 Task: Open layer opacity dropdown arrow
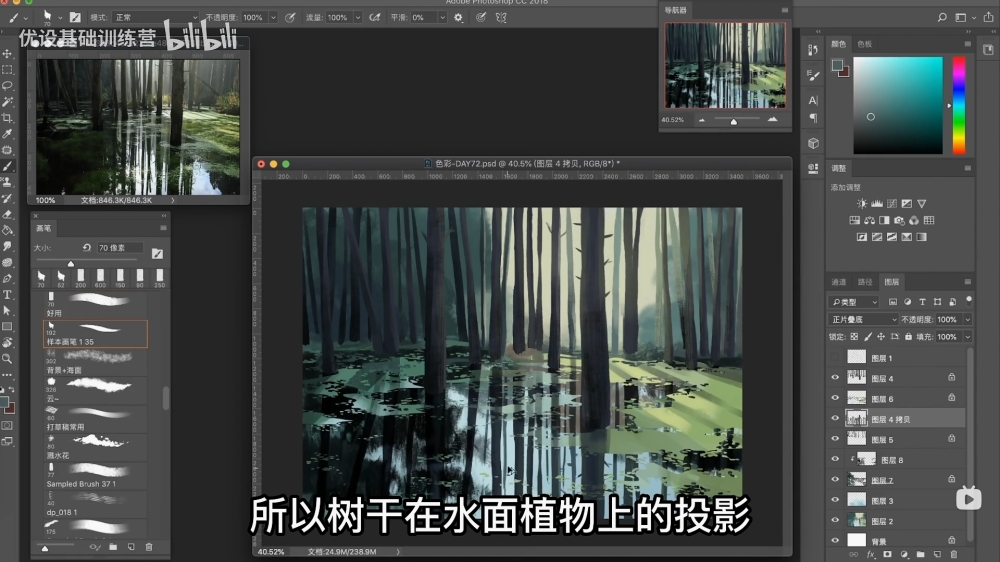967,319
